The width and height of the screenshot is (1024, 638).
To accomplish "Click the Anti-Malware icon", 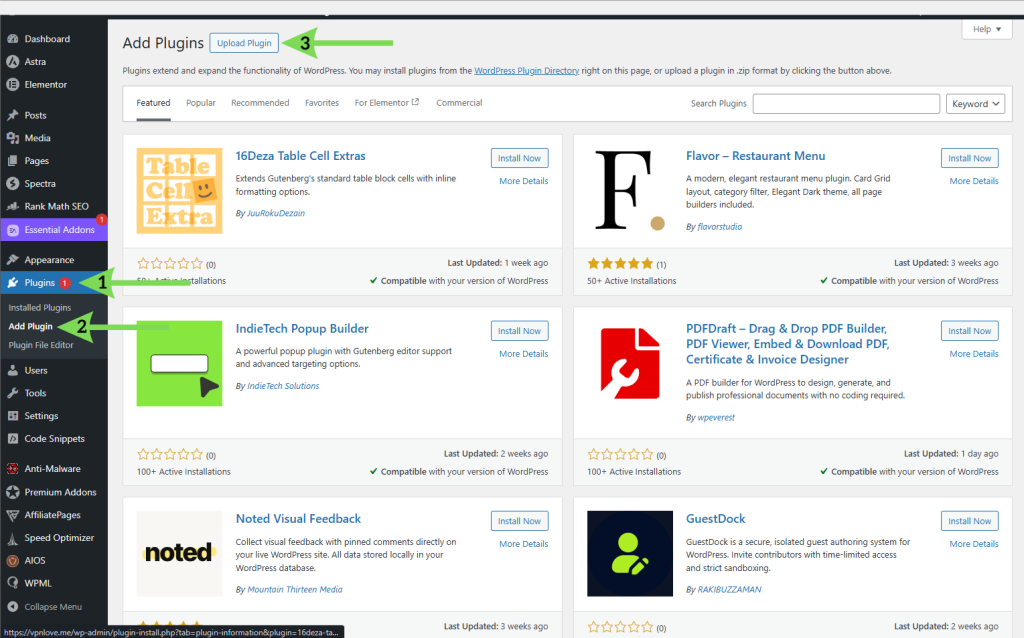I will pos(12,469).
